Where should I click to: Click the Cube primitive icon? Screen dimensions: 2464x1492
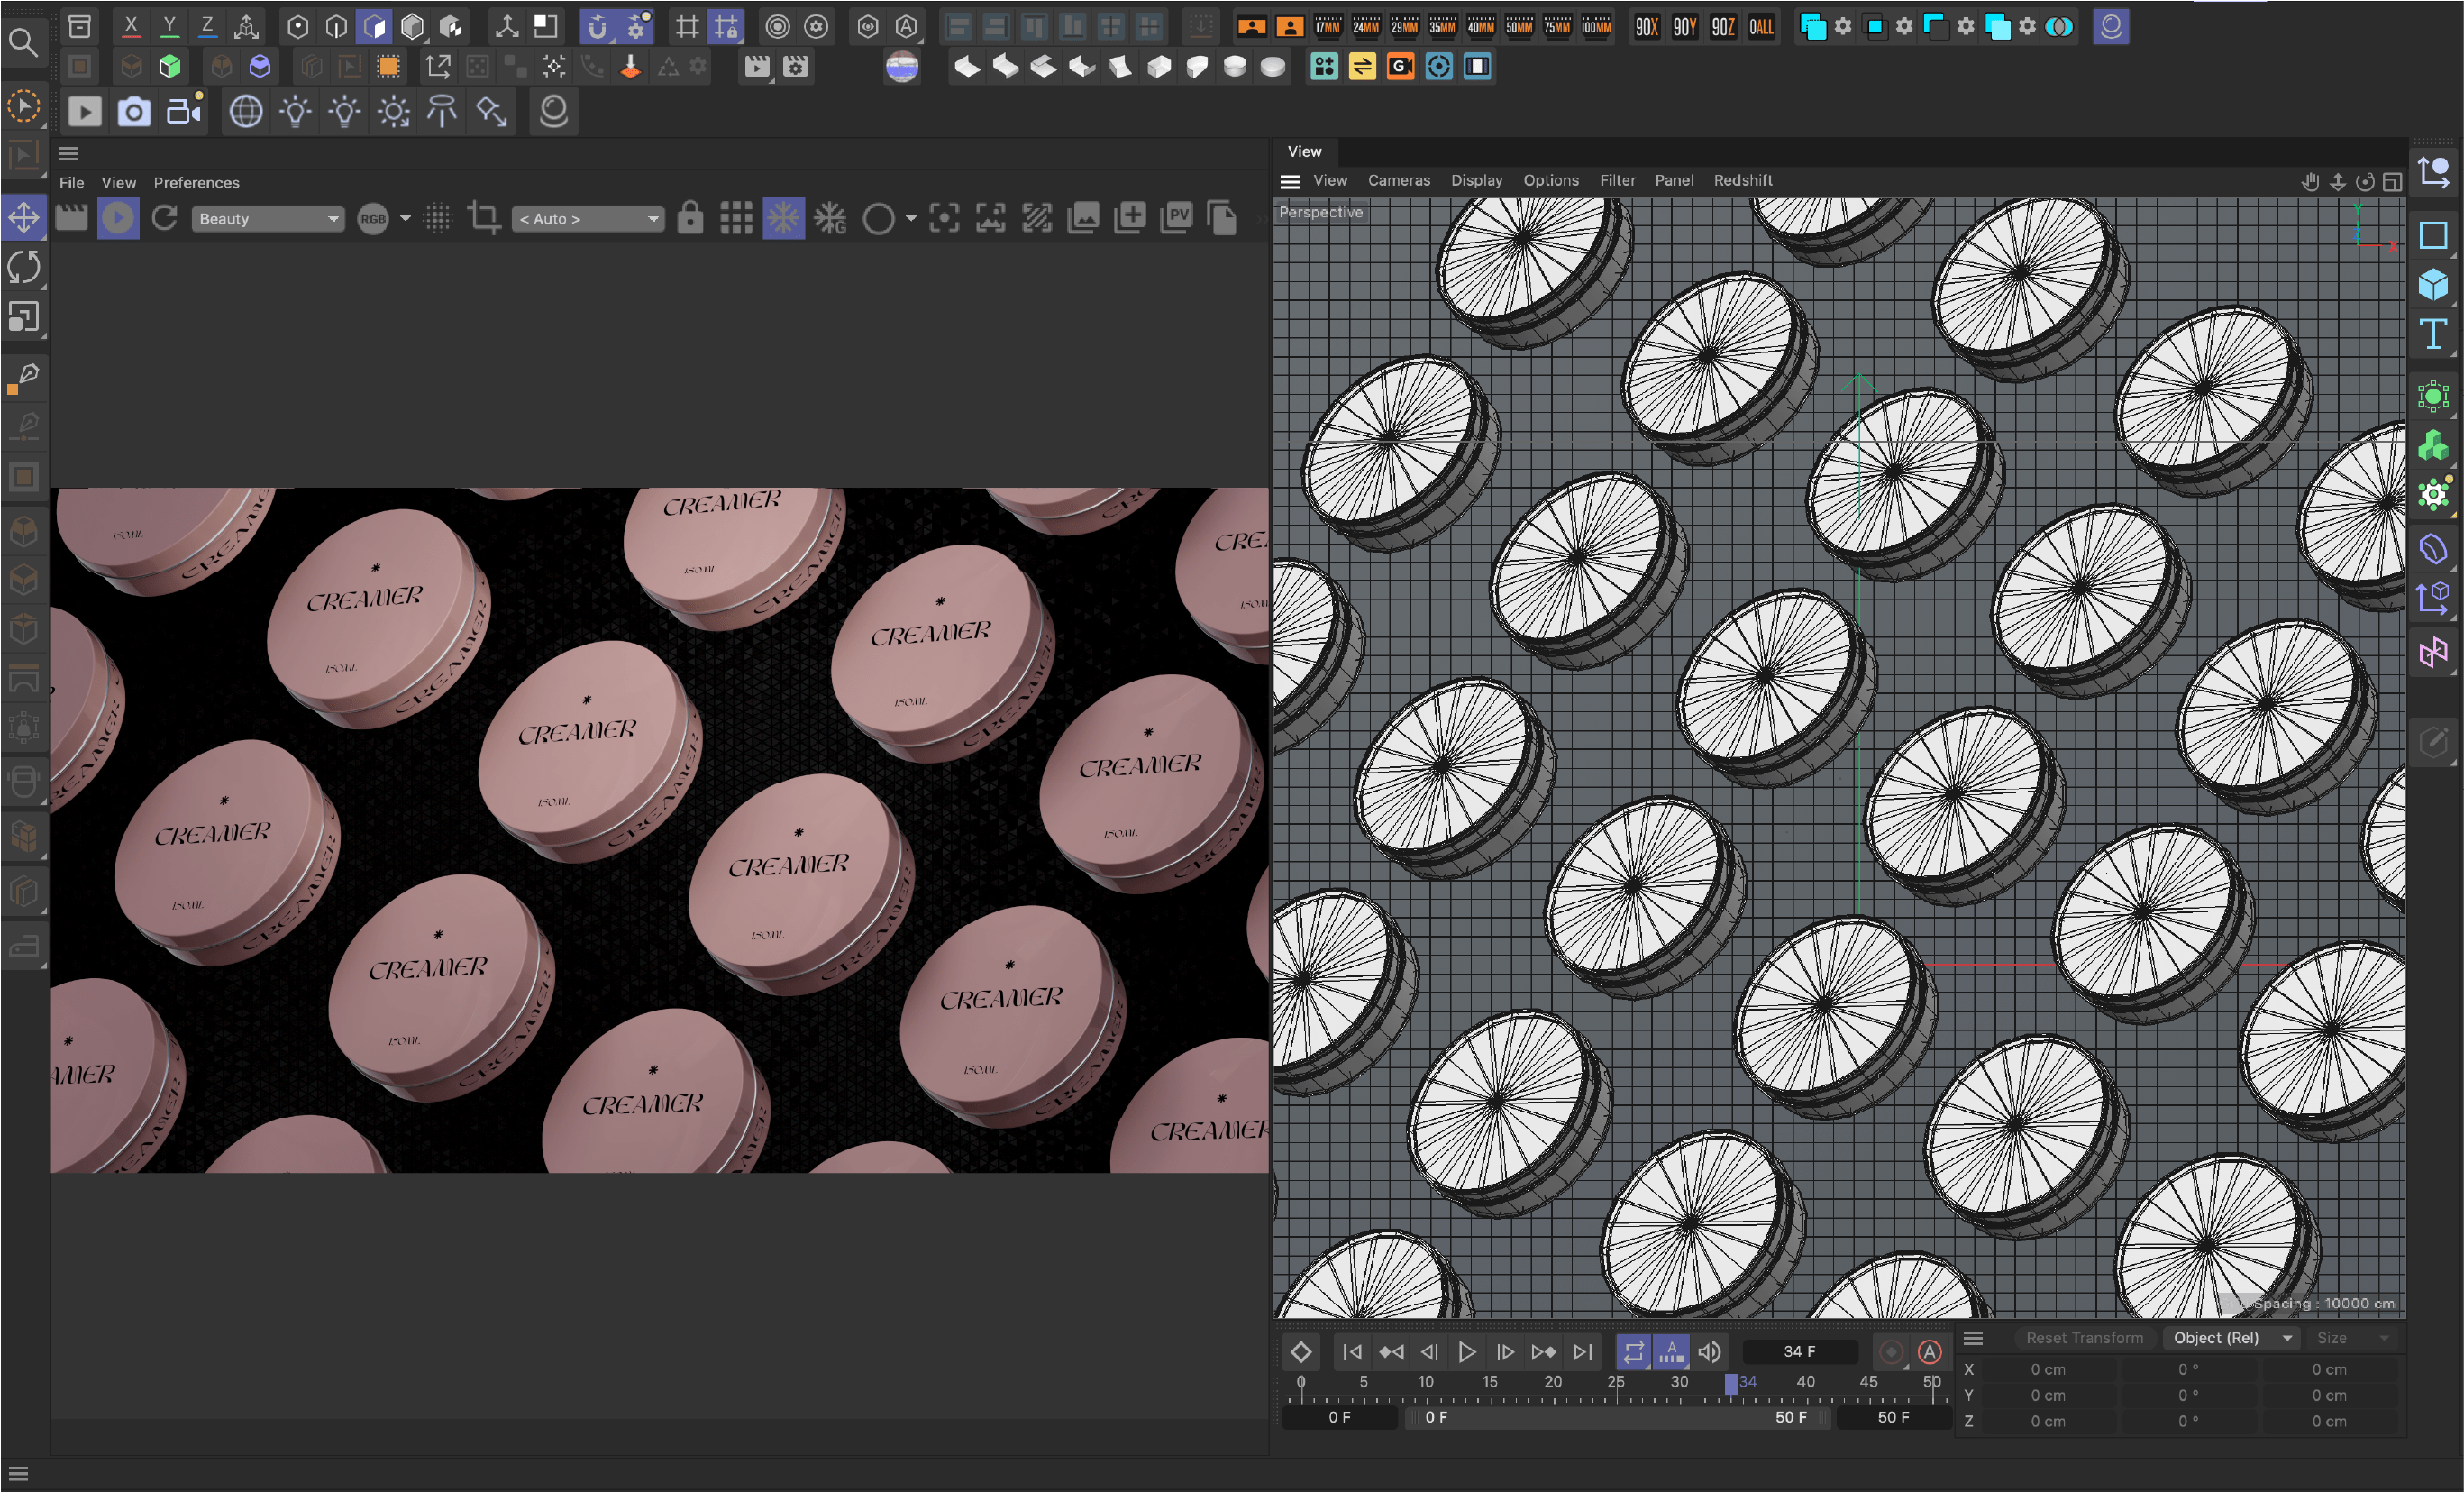2432,285
